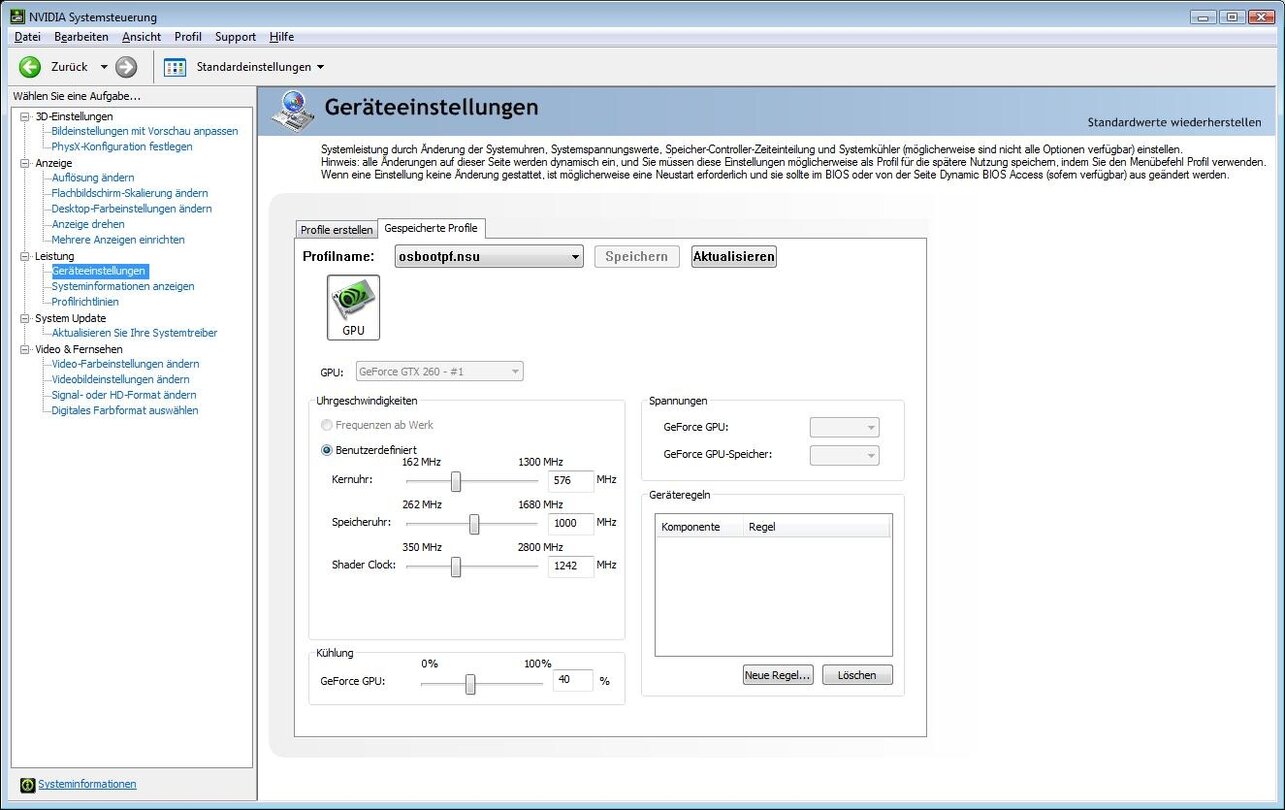Click the Shader Clock MHz input field
Viewport: 1285px width, 810px height.
pos(570,566)
